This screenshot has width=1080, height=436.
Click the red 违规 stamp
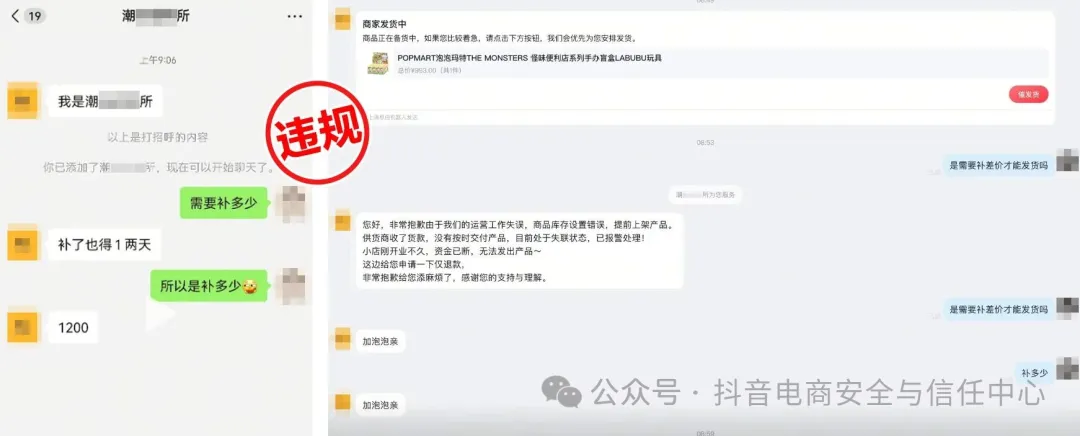pyautogui.click(x=318, y=133)
